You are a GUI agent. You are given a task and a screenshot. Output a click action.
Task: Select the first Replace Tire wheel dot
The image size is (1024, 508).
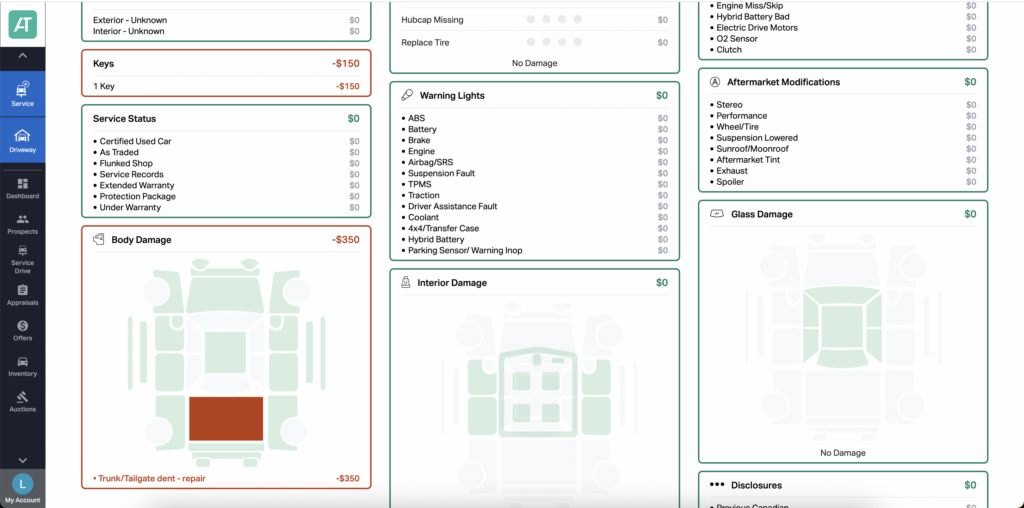click(x=531, y=42)
